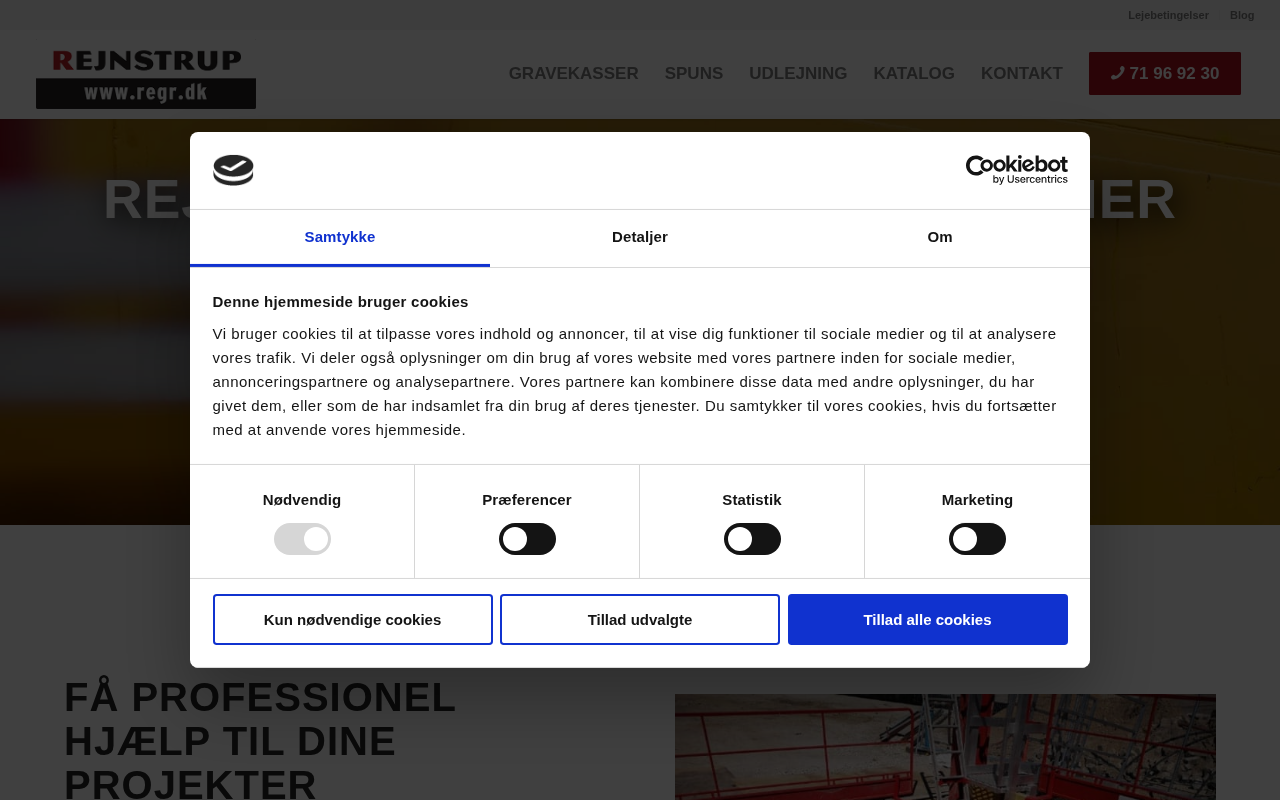Click Tillad udvalgte button

pos(640,619)
